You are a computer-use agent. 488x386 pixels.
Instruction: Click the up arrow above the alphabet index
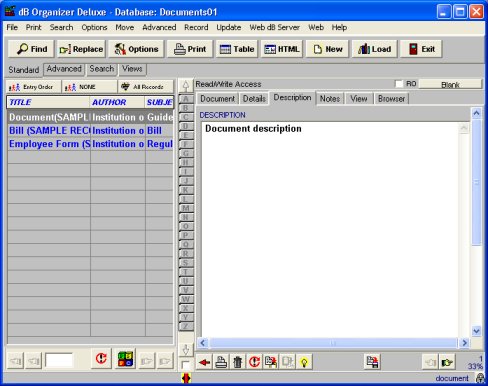click(x=186, y=86)
